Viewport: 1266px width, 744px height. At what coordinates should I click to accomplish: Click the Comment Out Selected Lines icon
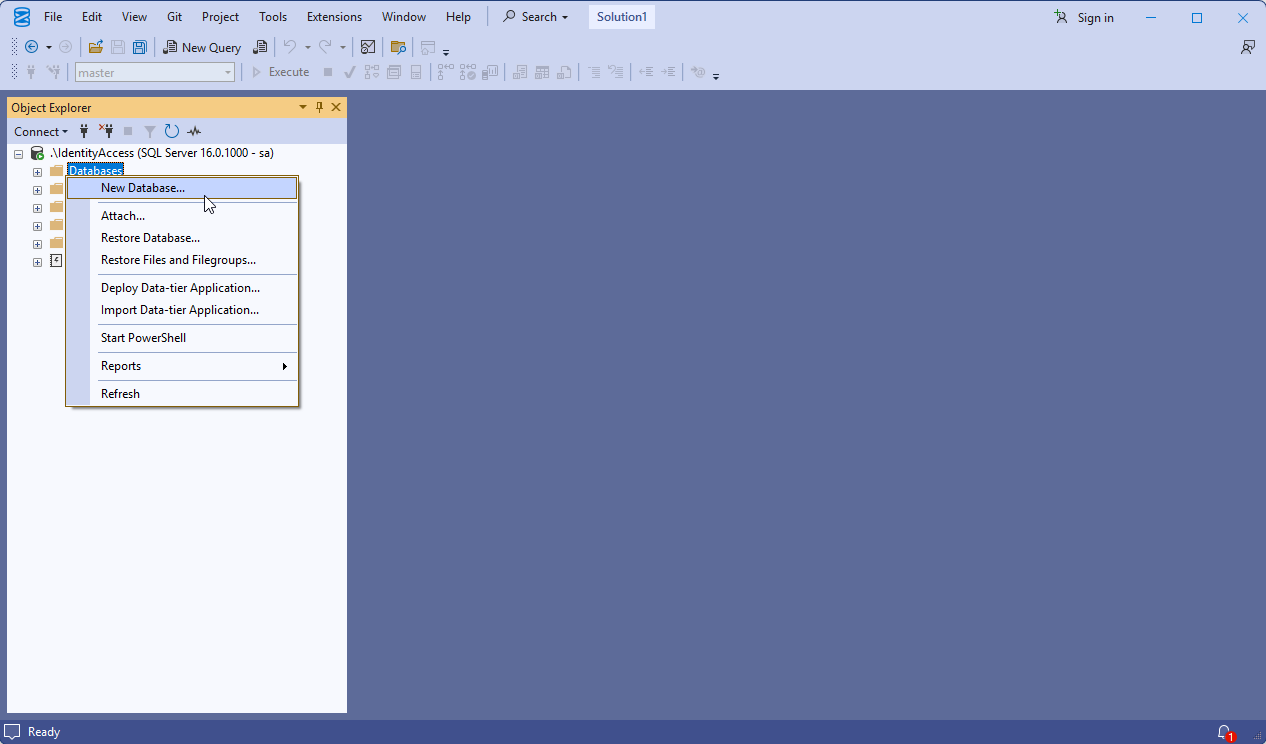pyautogui.click(x=594, y=72)
